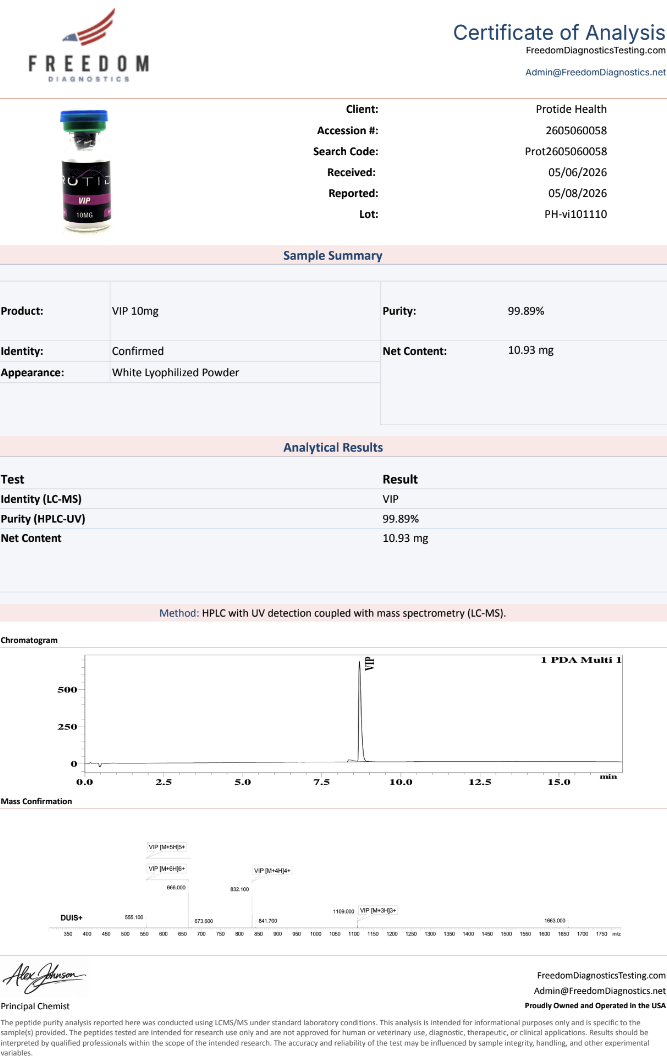Click the 'Net Content' row in Analytical Results
667x1060 pixels.
coord(333,538)
